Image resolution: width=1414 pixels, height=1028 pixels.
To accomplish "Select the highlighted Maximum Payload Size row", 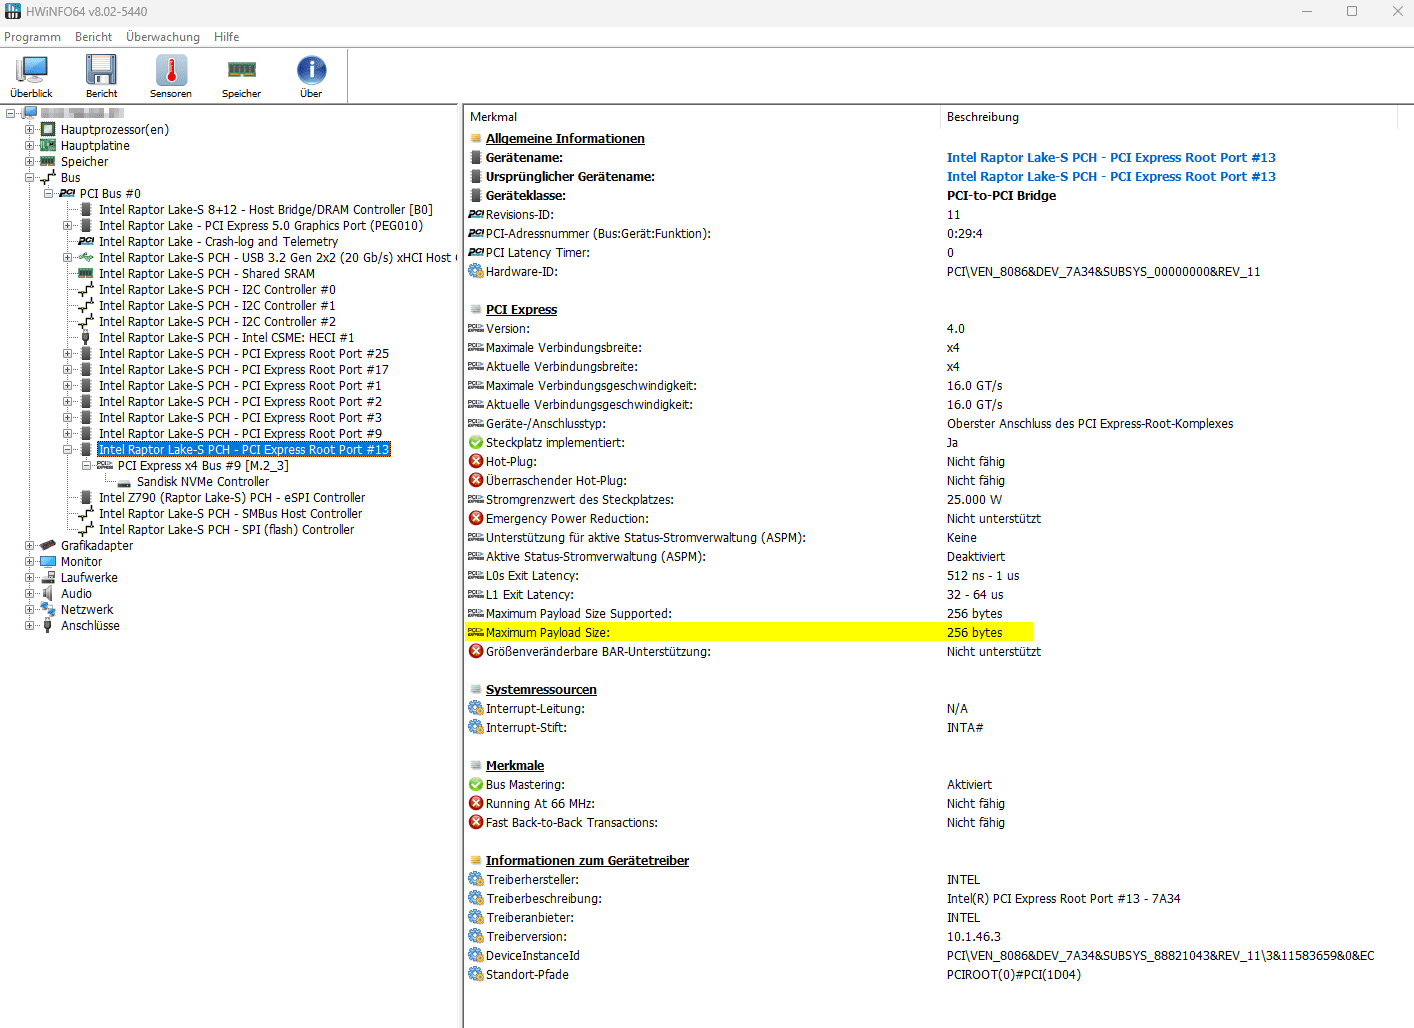I will point(749,633).
